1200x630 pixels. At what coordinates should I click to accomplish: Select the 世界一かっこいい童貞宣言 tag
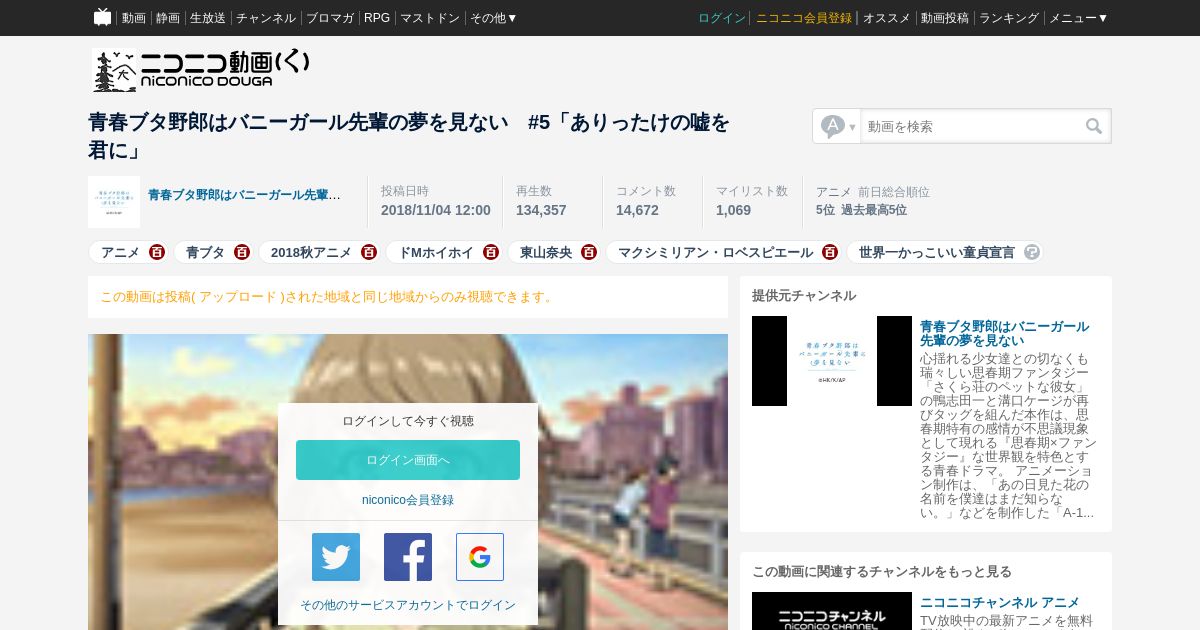[x=937, y=252]
